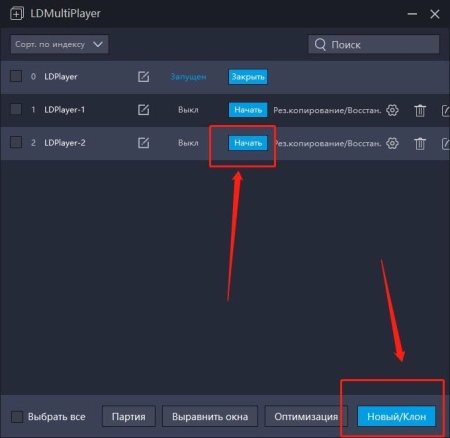
Task: Click Рез.копирование/Восстан. link for LDPlayer-2
Action: coord(327,144)
